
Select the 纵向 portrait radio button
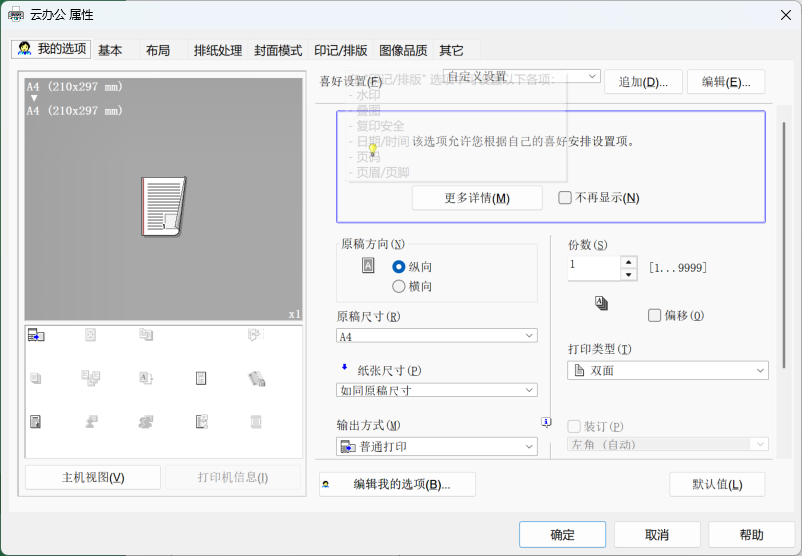(398, 266)
